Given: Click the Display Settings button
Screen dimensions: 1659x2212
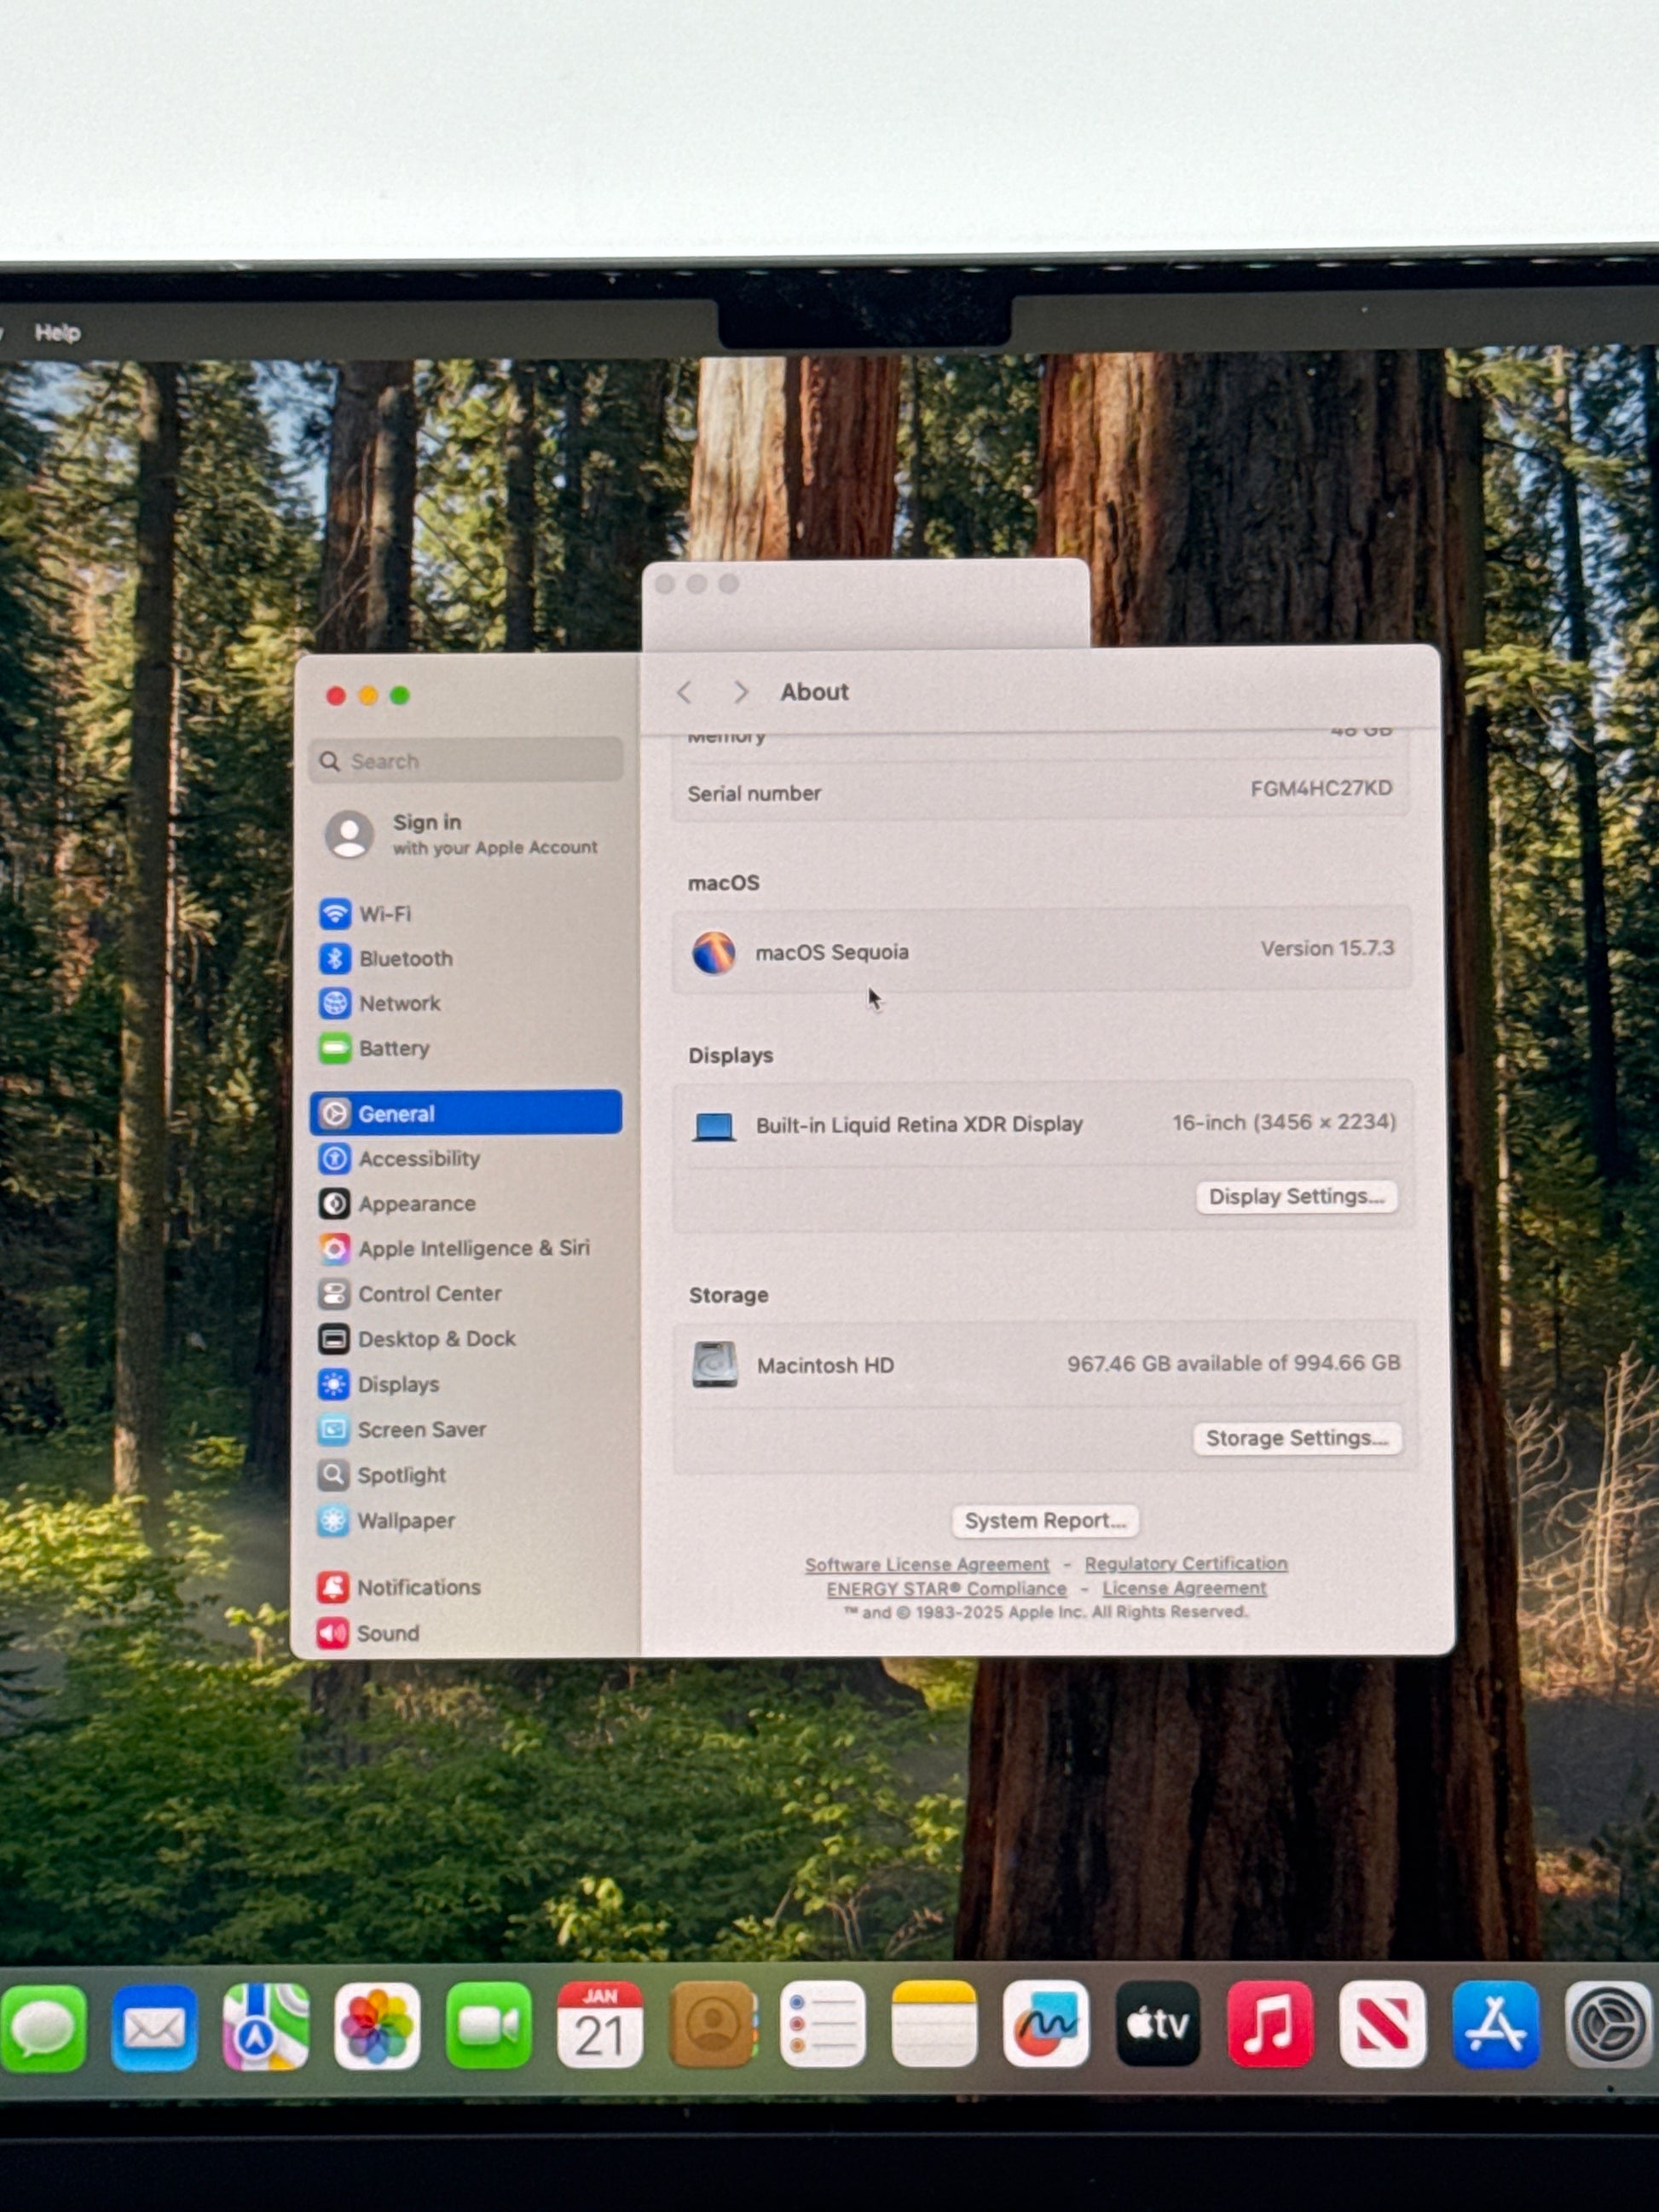Looking at the screenshot, I should point(1296,1197).
